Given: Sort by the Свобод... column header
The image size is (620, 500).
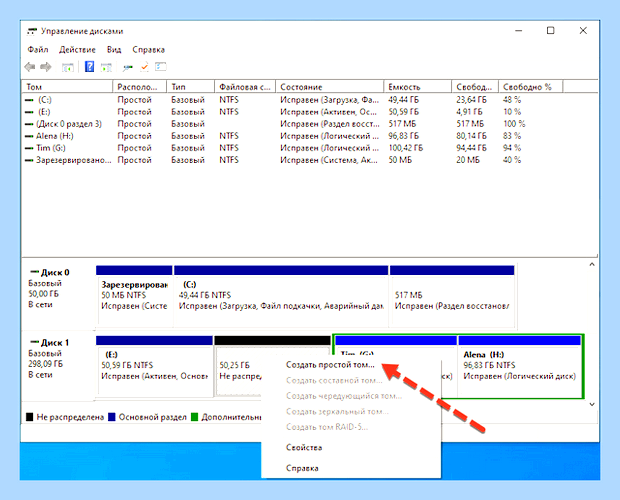Looking at the screenshot, I should pos(475,87).
